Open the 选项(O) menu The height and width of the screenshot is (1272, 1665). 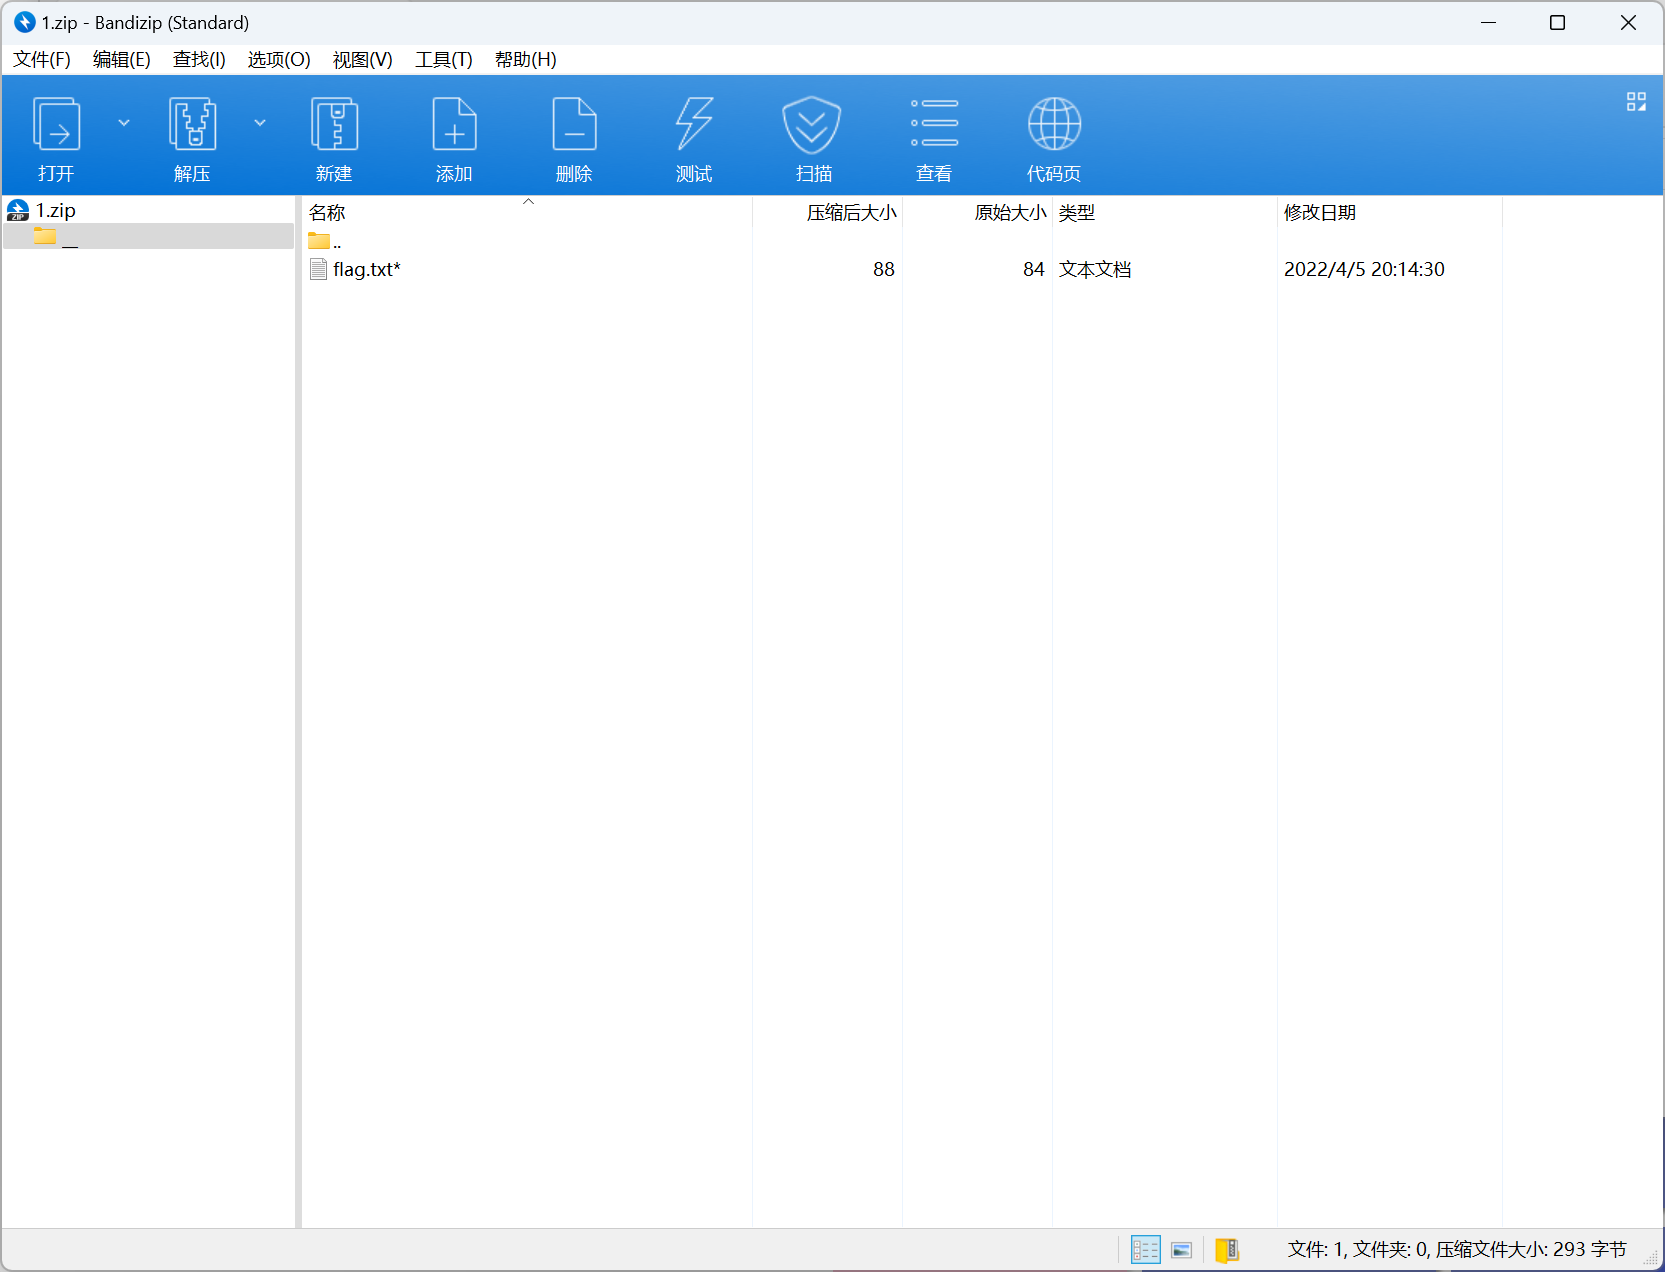[x=279, y=60]
